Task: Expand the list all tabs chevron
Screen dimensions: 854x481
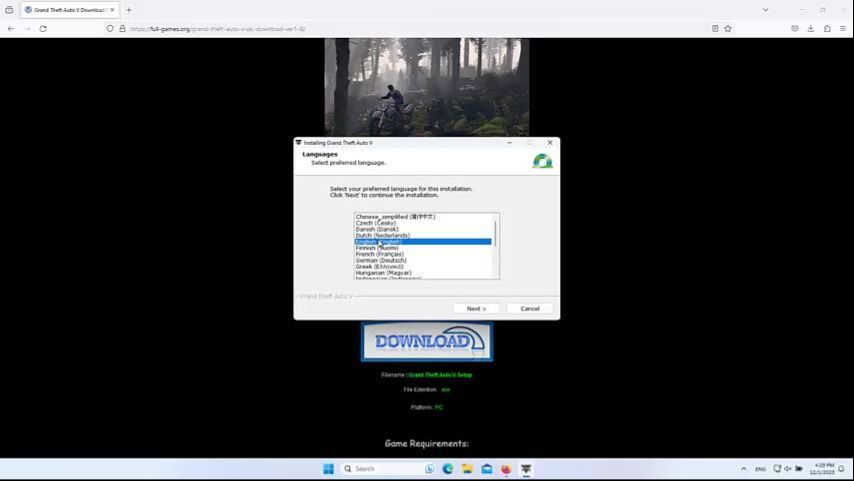Action: click(765, 10)
